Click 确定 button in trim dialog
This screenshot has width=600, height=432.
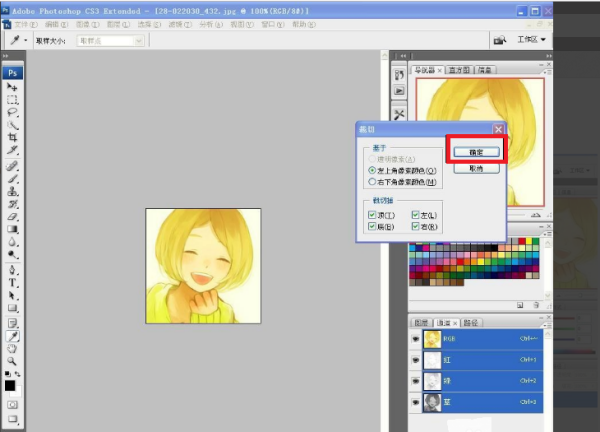point(476,152)
